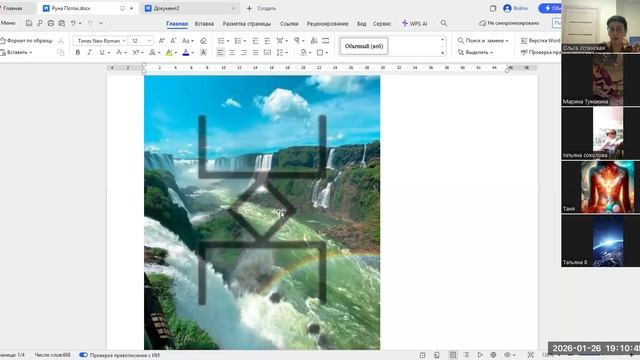Open the Меню button
Screen dimensions: 640x360
[8, 23]
